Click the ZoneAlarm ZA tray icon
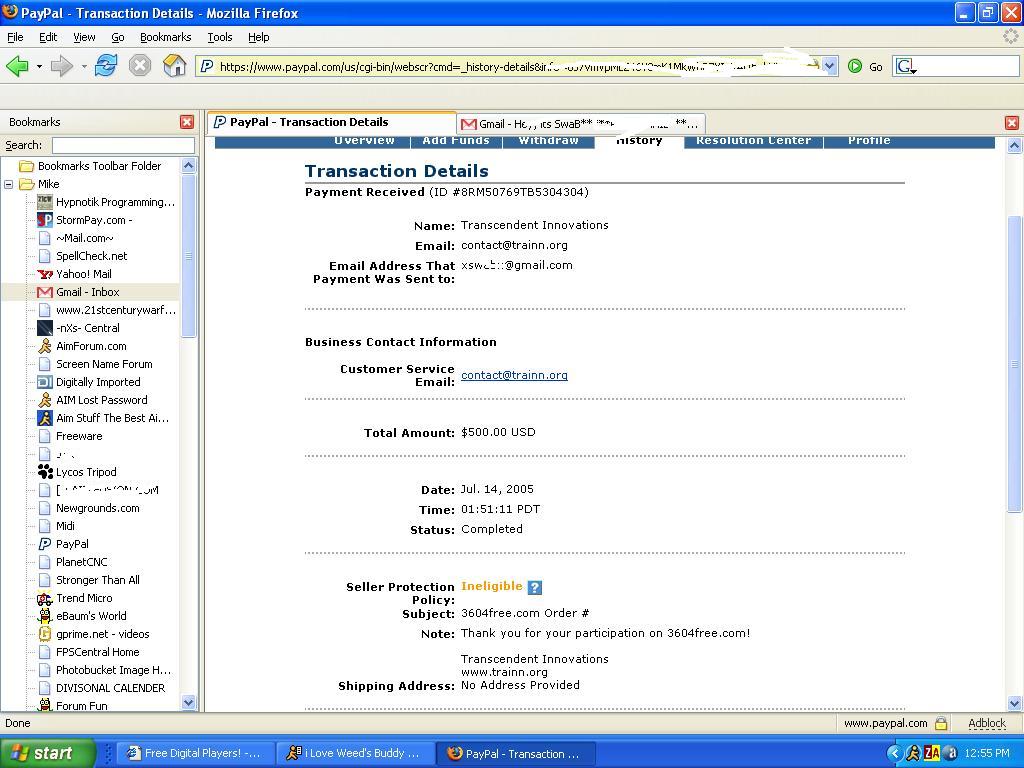Viewport: 1024px width, 768px height. coord(932,753)
